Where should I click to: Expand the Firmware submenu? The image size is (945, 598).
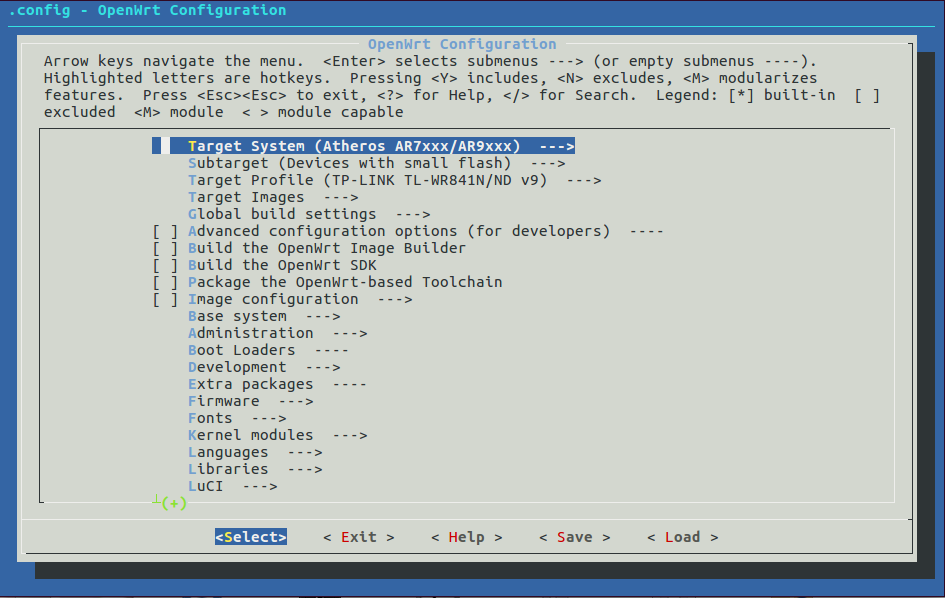click(x=251, y=401)
